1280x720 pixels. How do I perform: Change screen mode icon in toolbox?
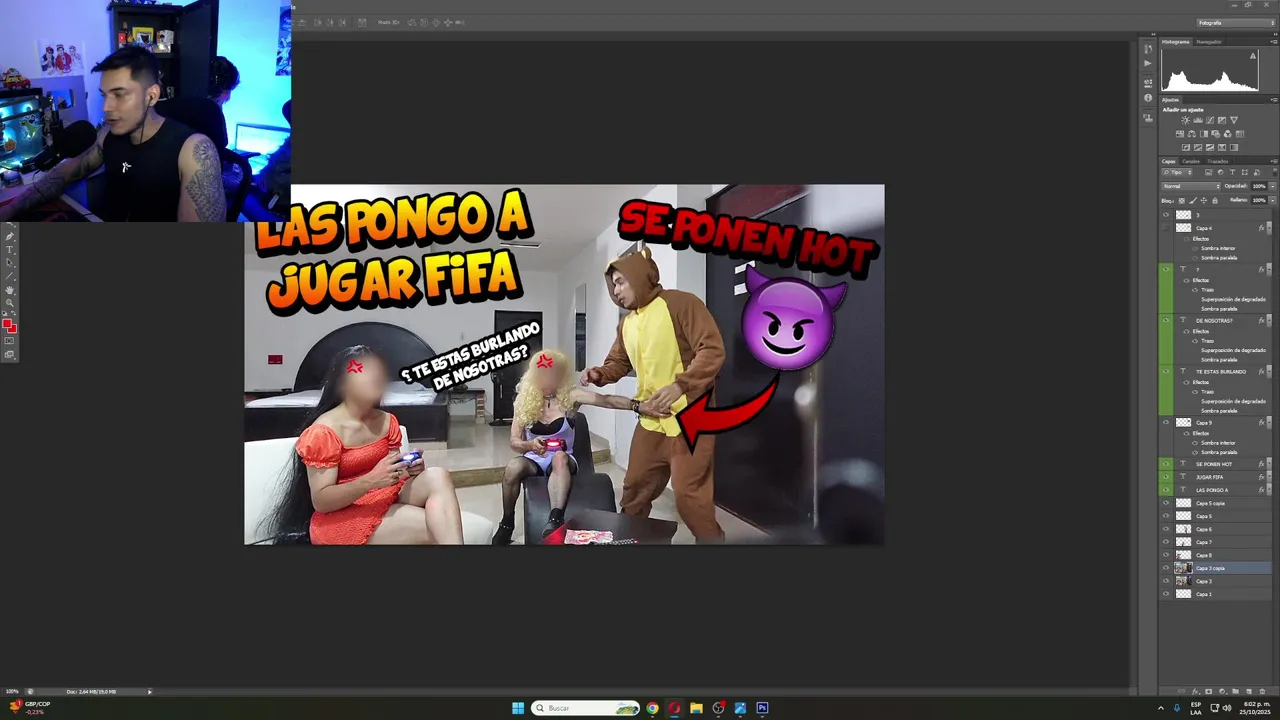point(9,354)
